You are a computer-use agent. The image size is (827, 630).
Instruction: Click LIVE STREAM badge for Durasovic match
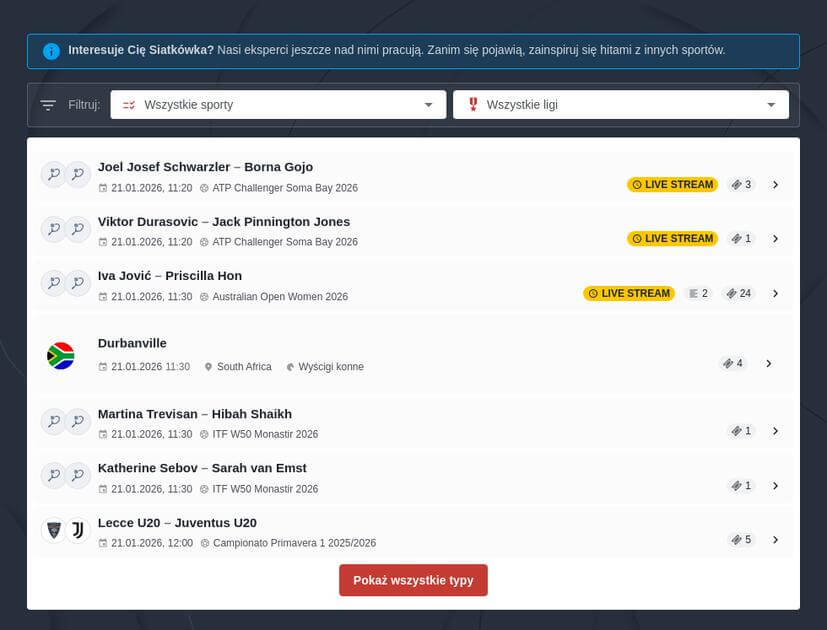[x=672, y=239]
